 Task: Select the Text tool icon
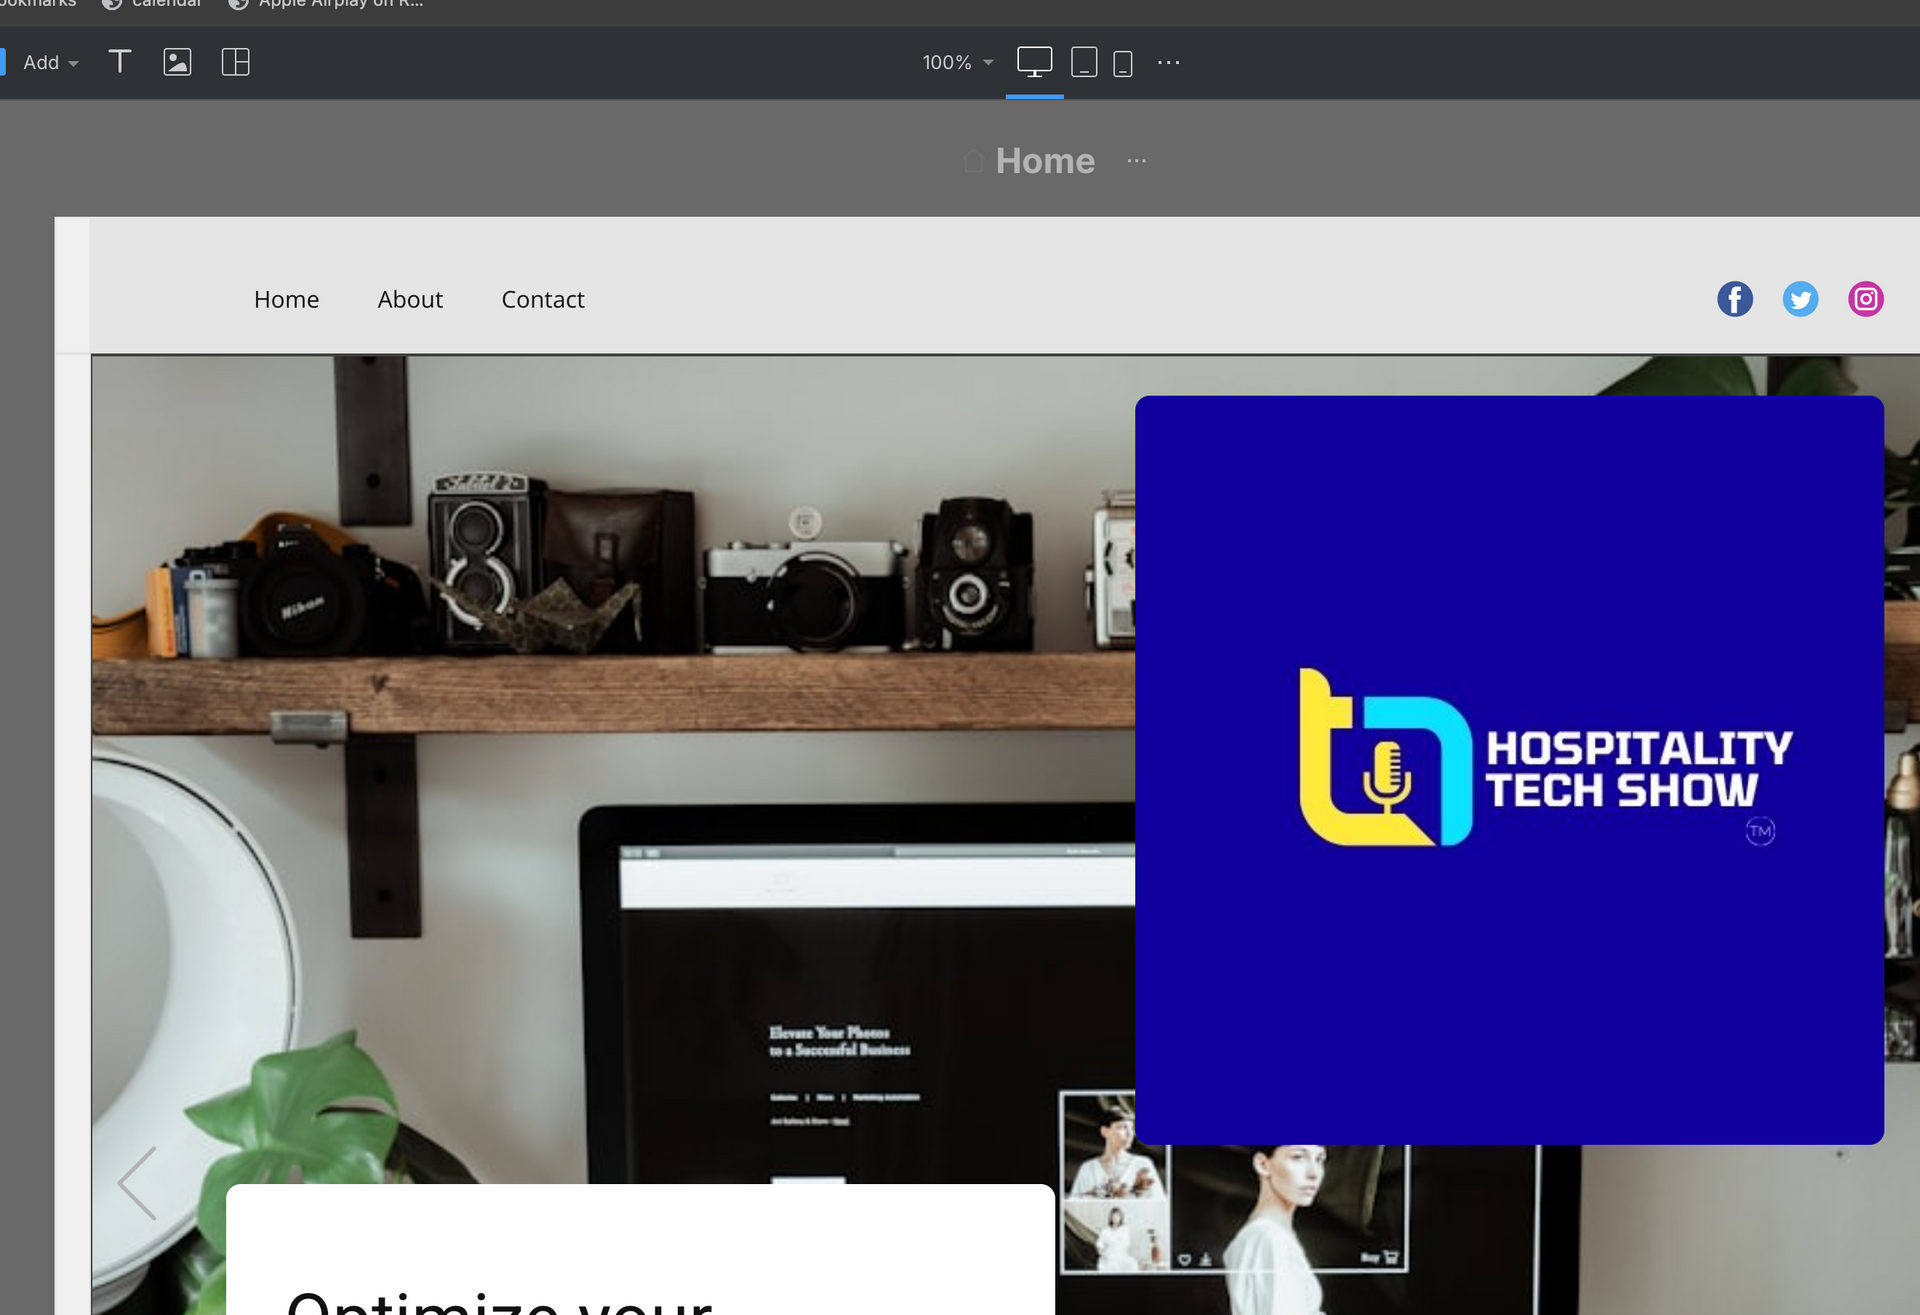coord(119,62)
